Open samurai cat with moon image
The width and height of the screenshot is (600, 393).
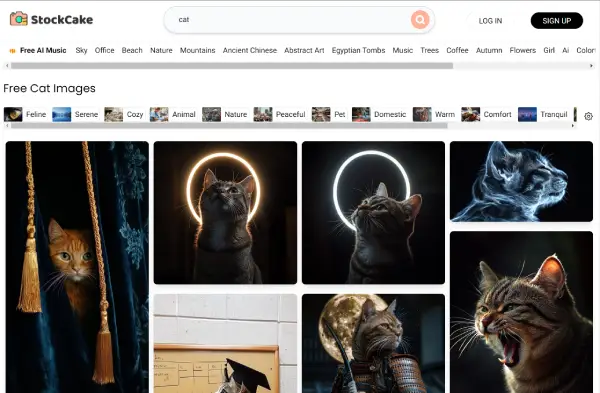[373, 343]
